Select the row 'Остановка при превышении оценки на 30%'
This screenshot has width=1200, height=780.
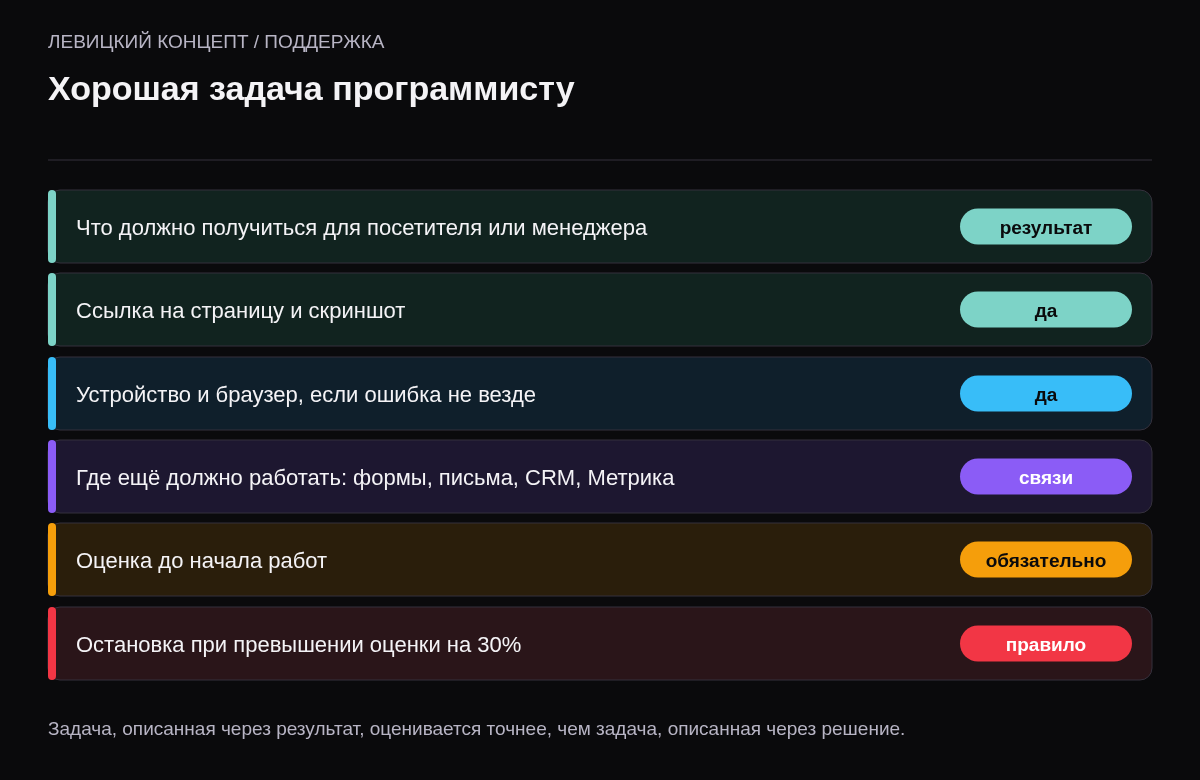click(600, 644)
